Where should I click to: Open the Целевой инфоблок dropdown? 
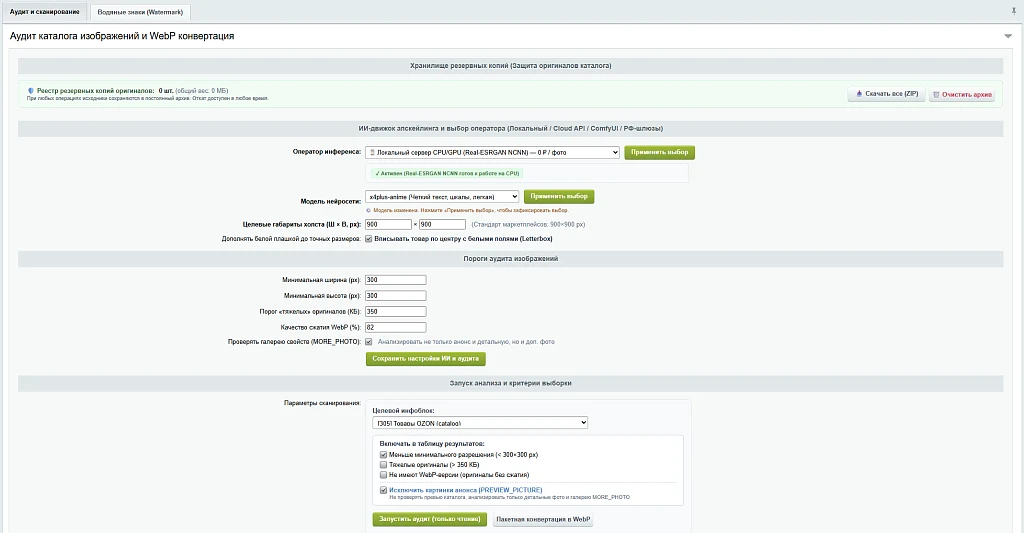[480, 423]
